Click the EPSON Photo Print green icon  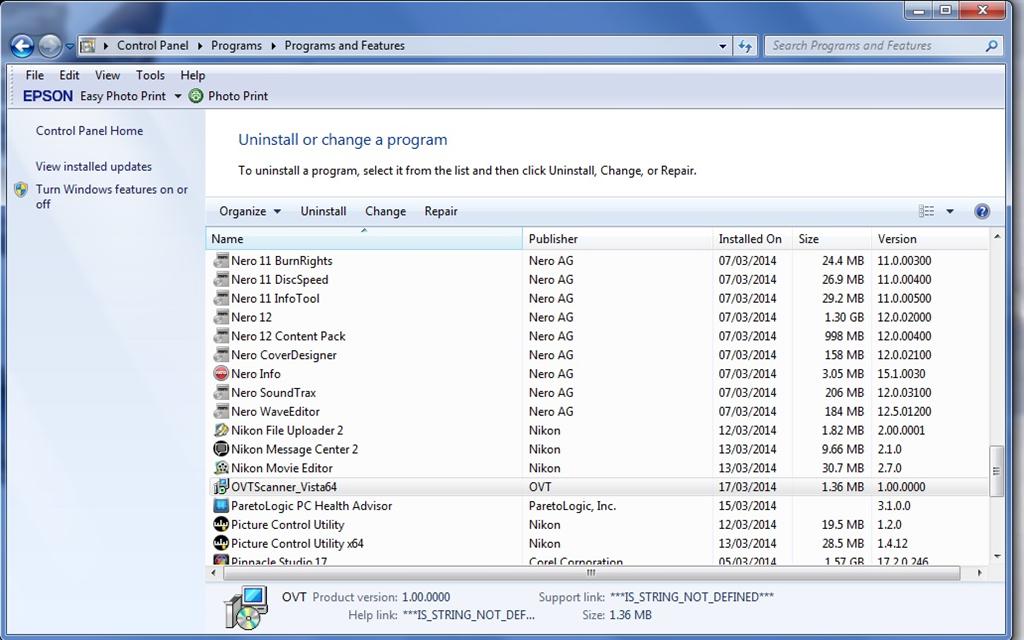(x=196, y=96)
